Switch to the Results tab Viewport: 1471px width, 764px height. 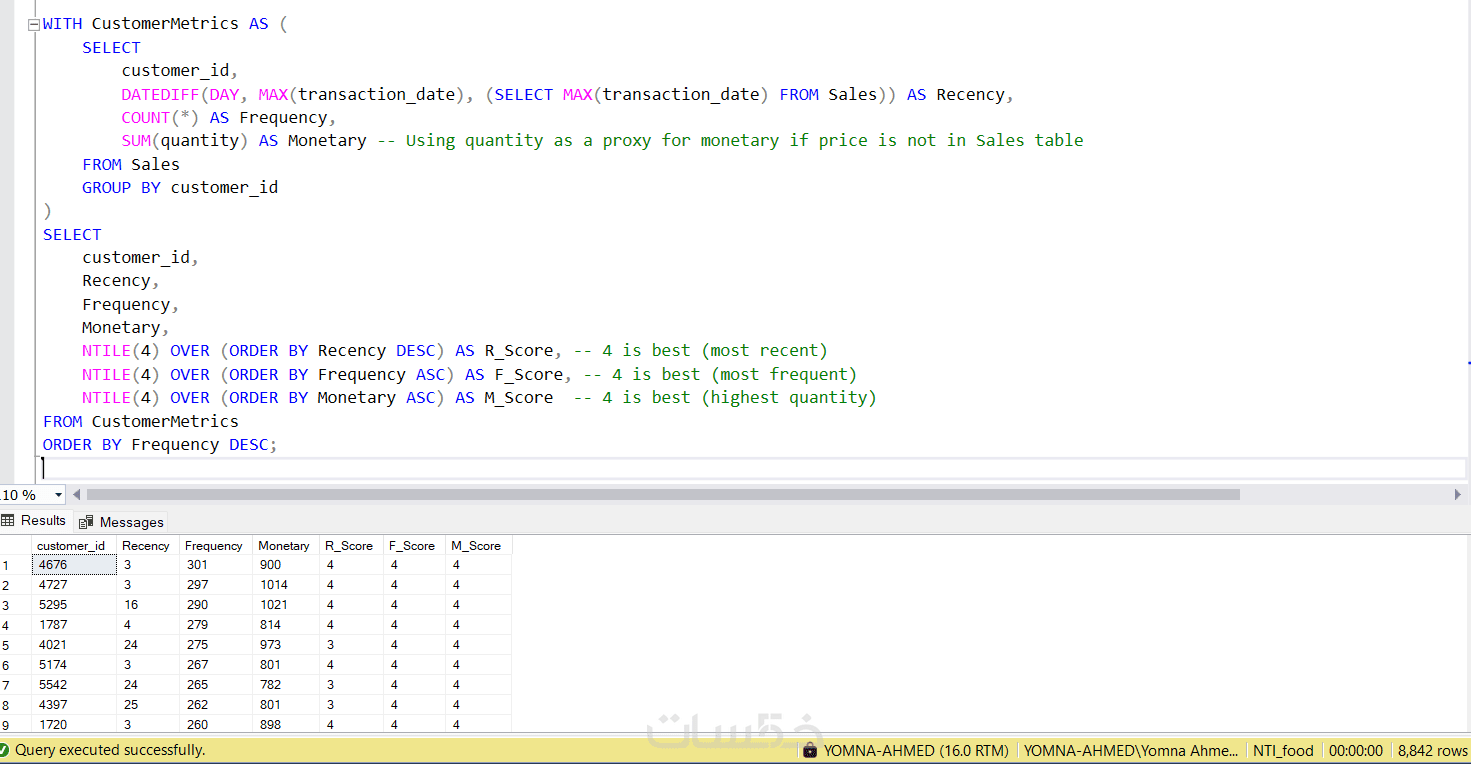tap(34, 521)
